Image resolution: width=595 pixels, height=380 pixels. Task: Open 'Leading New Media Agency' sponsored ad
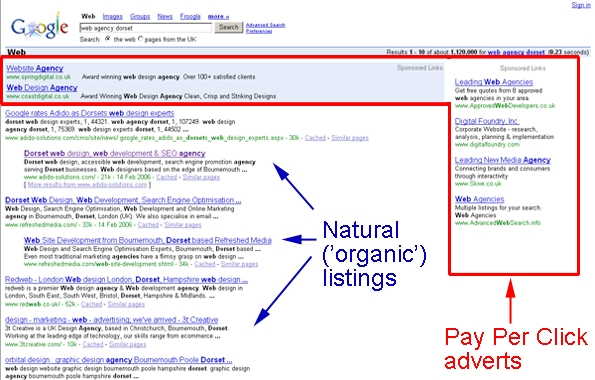coord(503,160)
